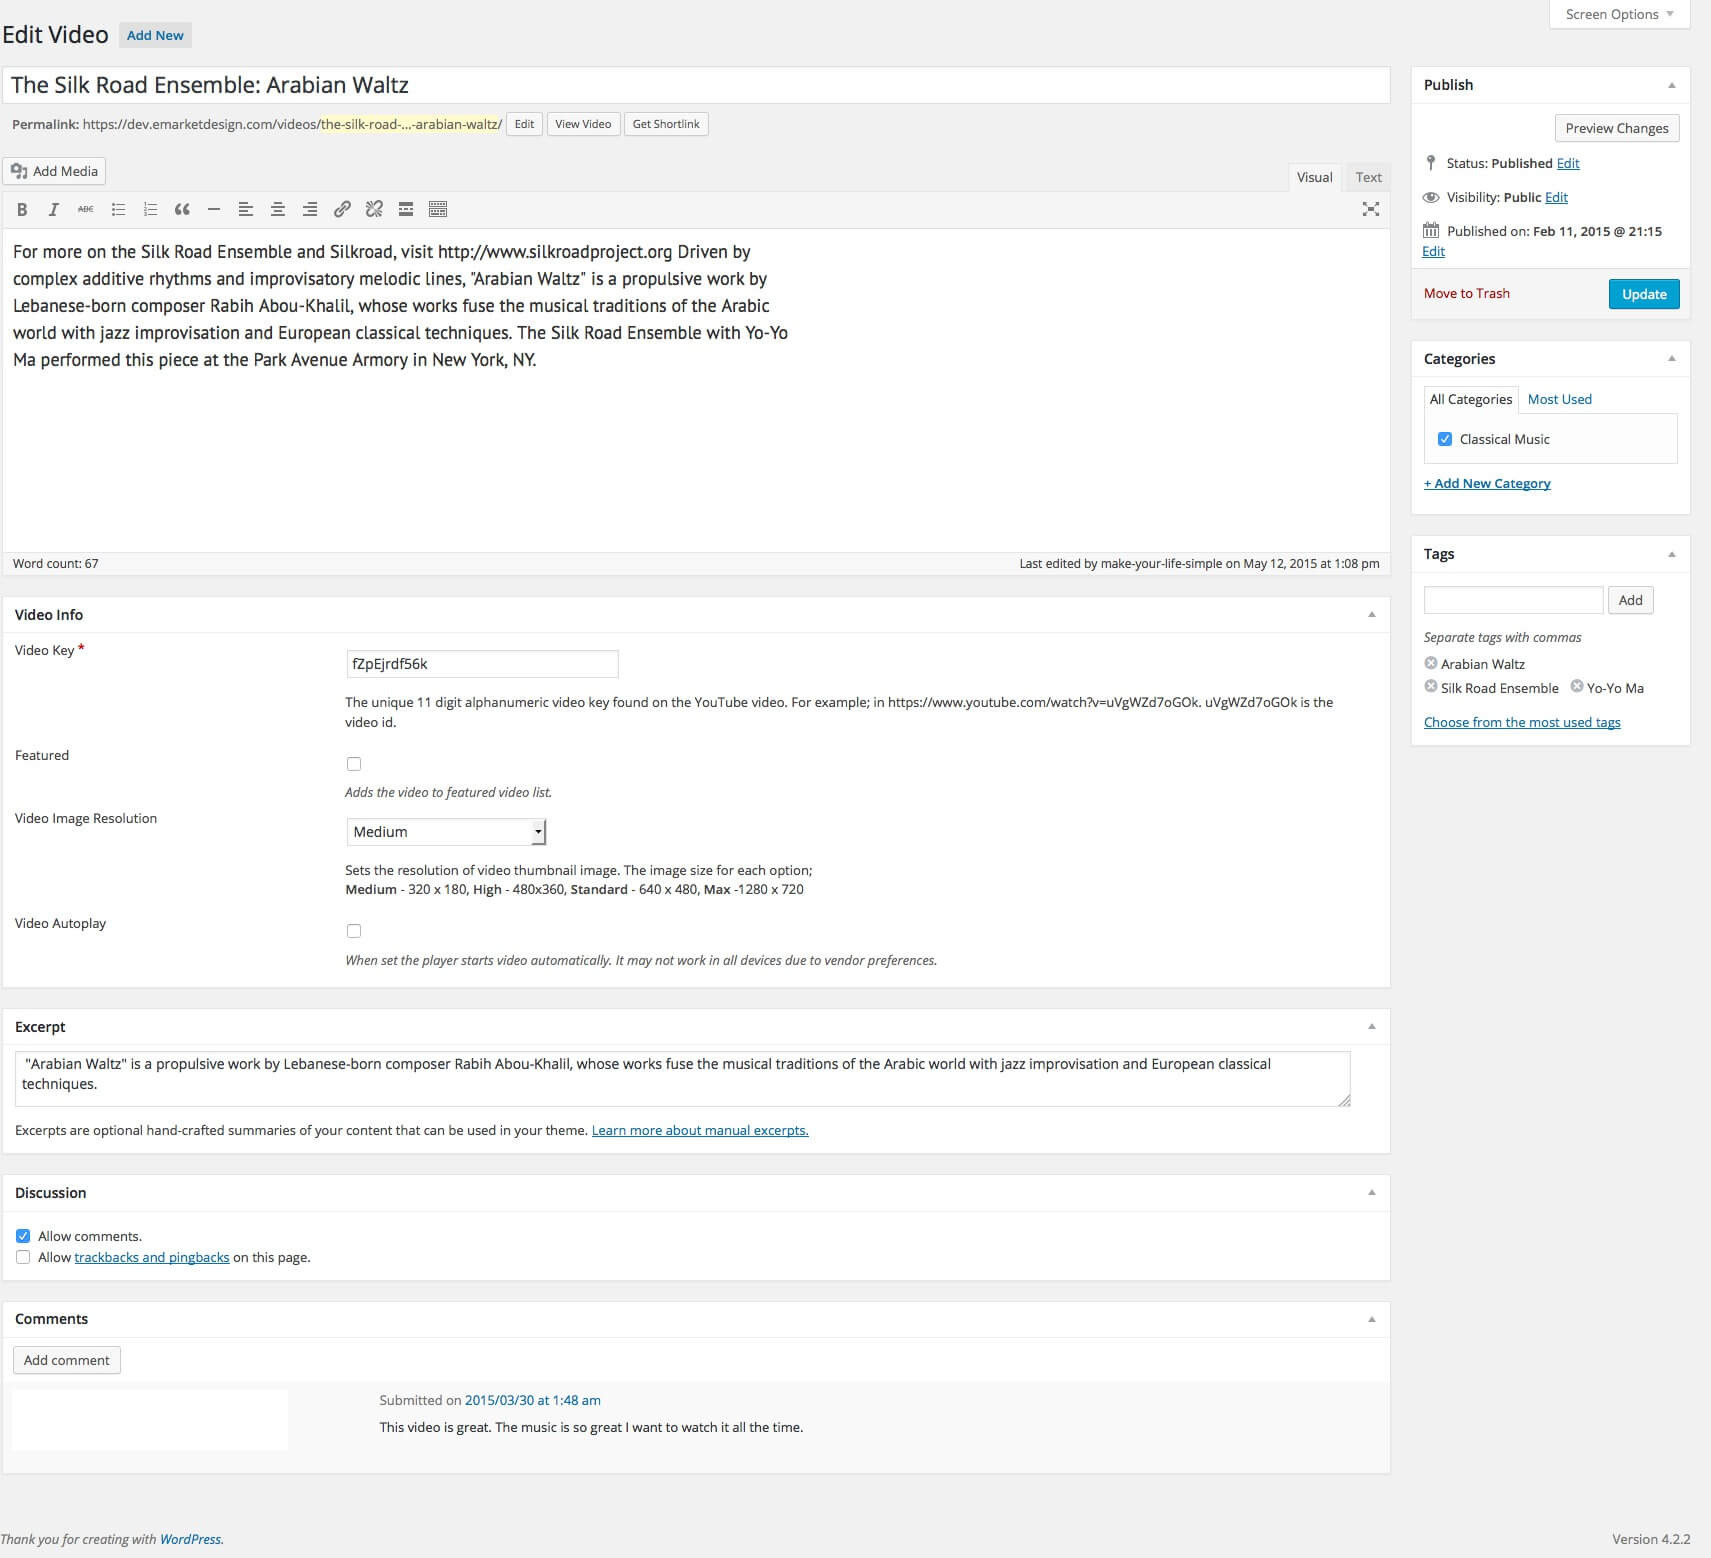The image size is (1711, 1558).
Task: Uncheck the Classical Music category
Action: coord(1444,438)
